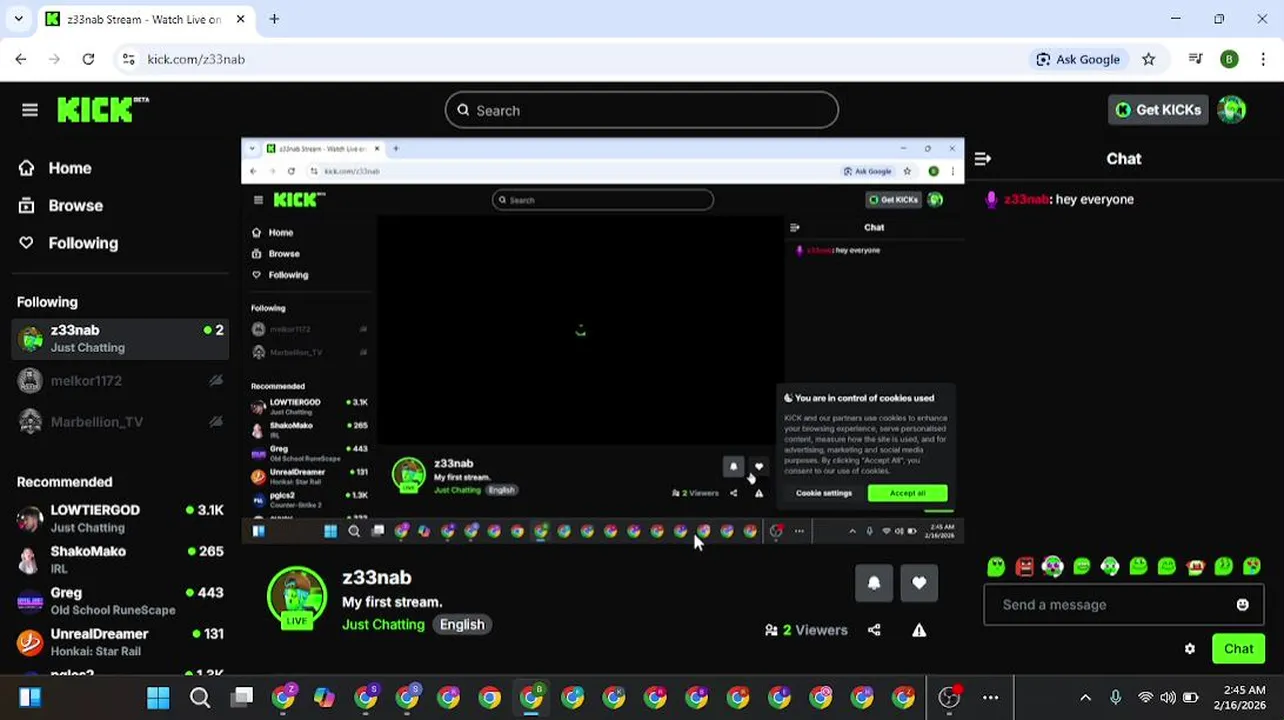Open UnrealDreamer recommended channel

[x=120, y=642]
